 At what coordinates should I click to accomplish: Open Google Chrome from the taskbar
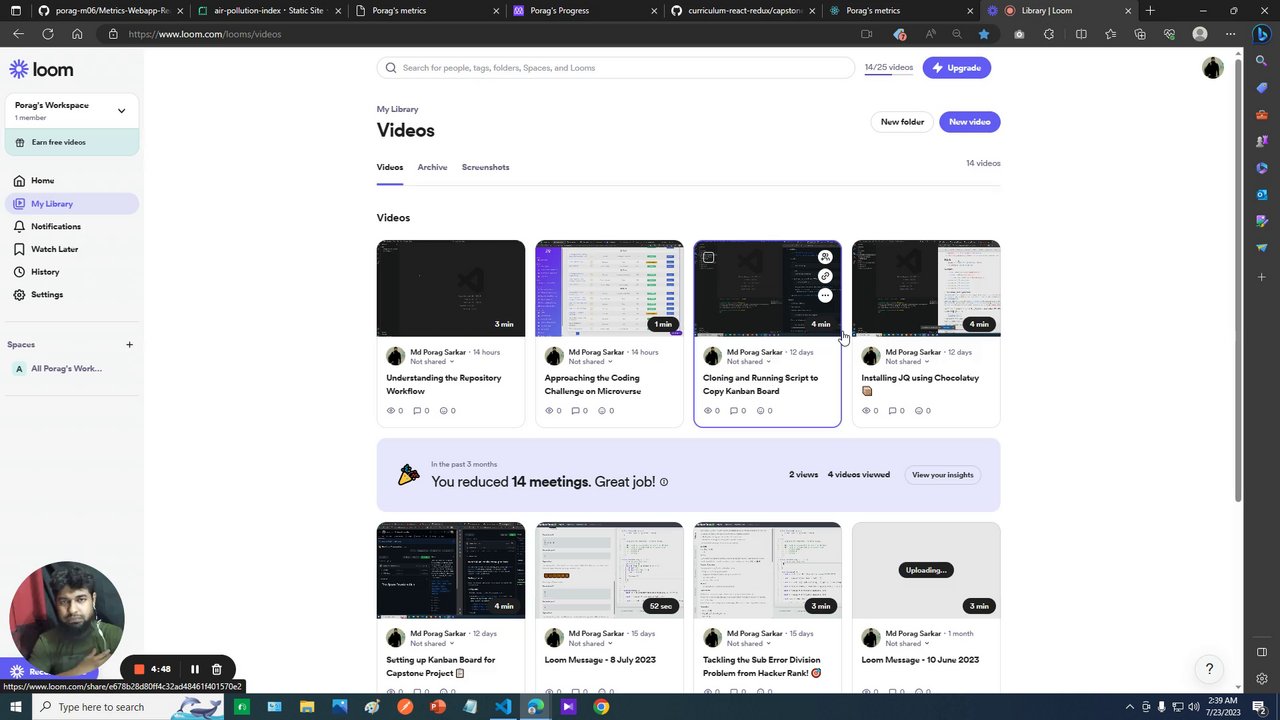[601, 707]
